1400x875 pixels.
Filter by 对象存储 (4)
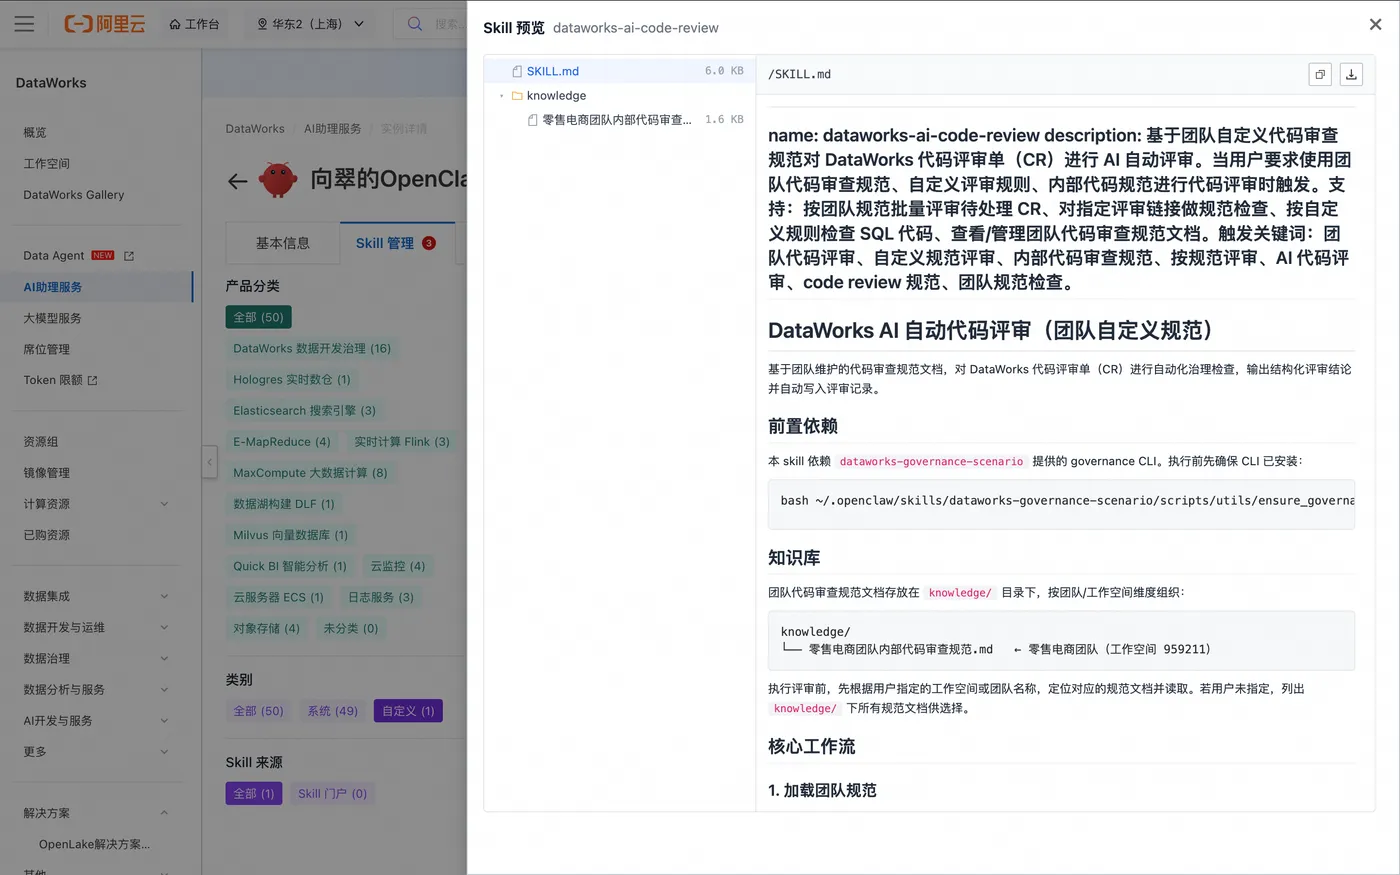[267, 628]
